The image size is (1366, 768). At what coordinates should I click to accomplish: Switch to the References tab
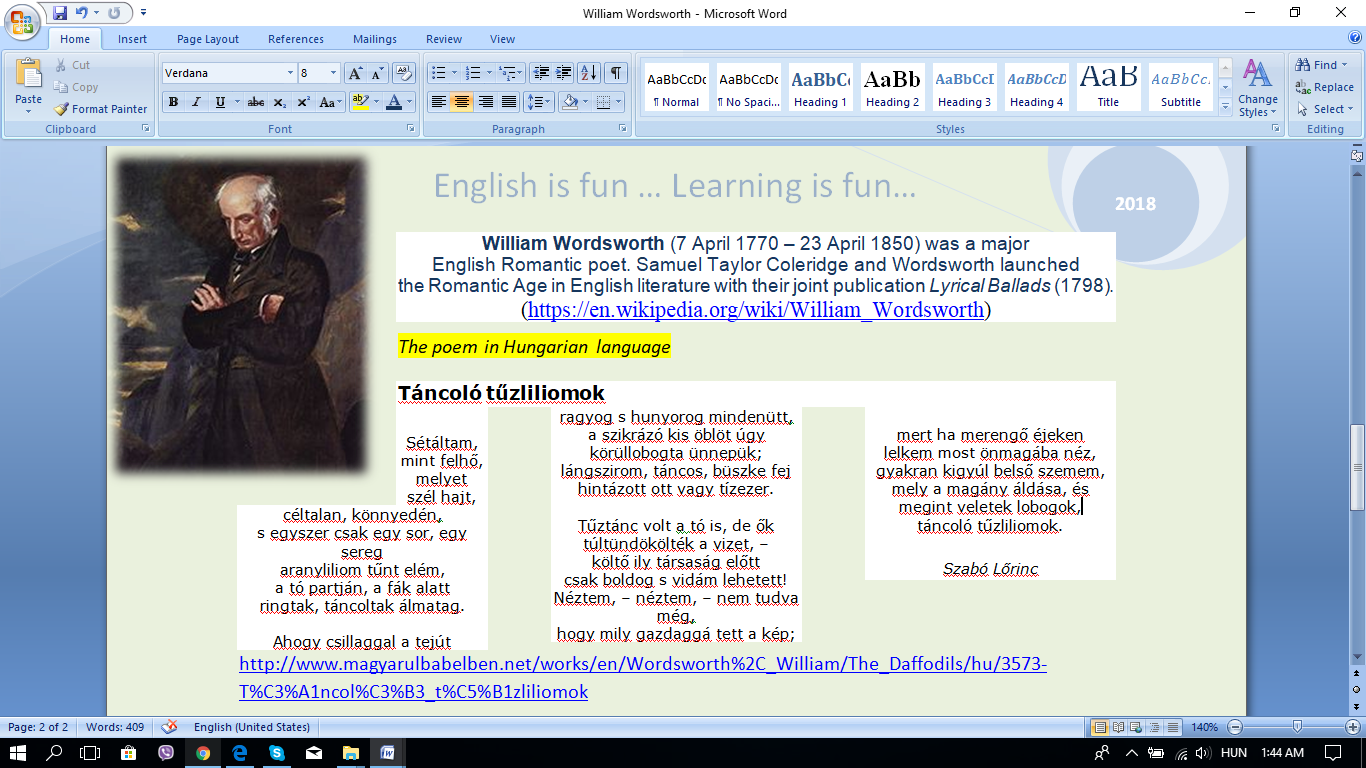click(296, 39)
